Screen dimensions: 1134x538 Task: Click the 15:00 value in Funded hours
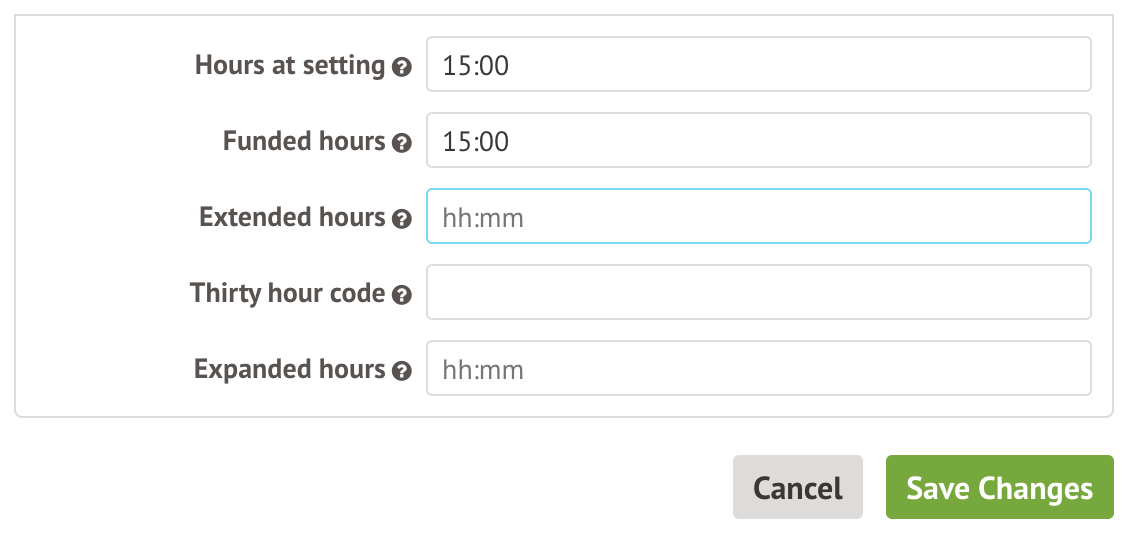[x=476, y=141]
